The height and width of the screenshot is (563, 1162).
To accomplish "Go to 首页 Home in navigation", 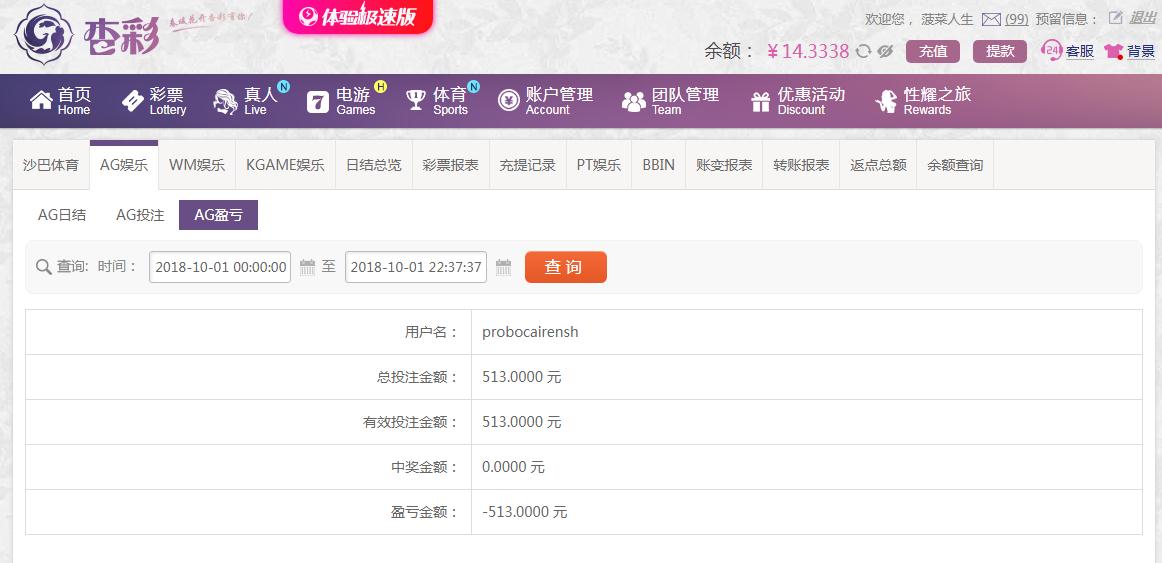I will pyautogui.click(x=61, y=100).
